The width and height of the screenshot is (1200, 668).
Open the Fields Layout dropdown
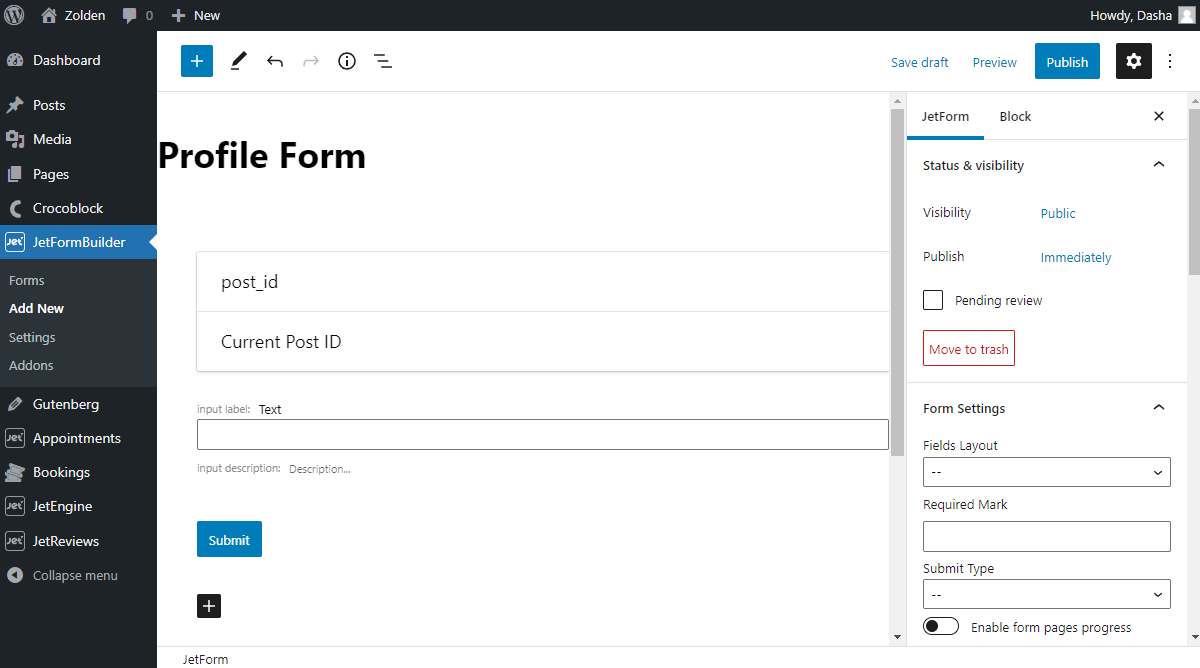(1046, 471)
